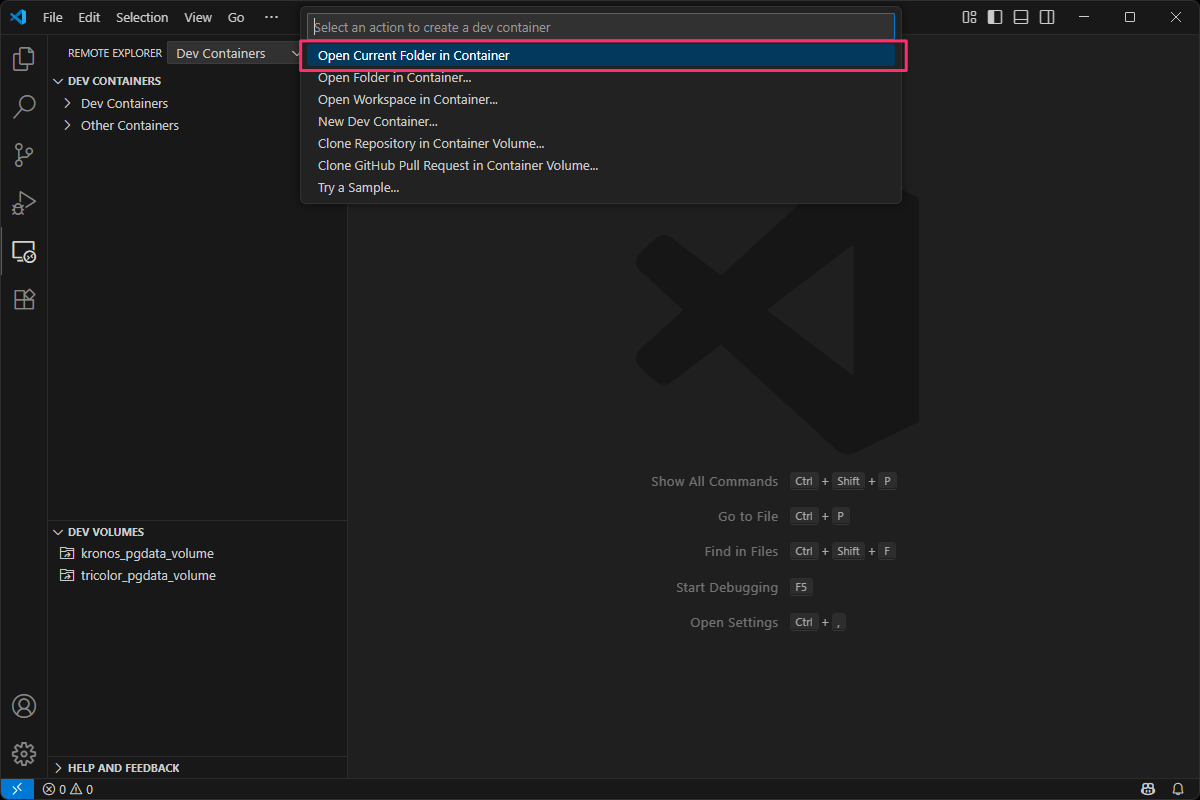Focus the dev container action input box
The width and height of the screenshot is (1200, 800).
point(601,27)
